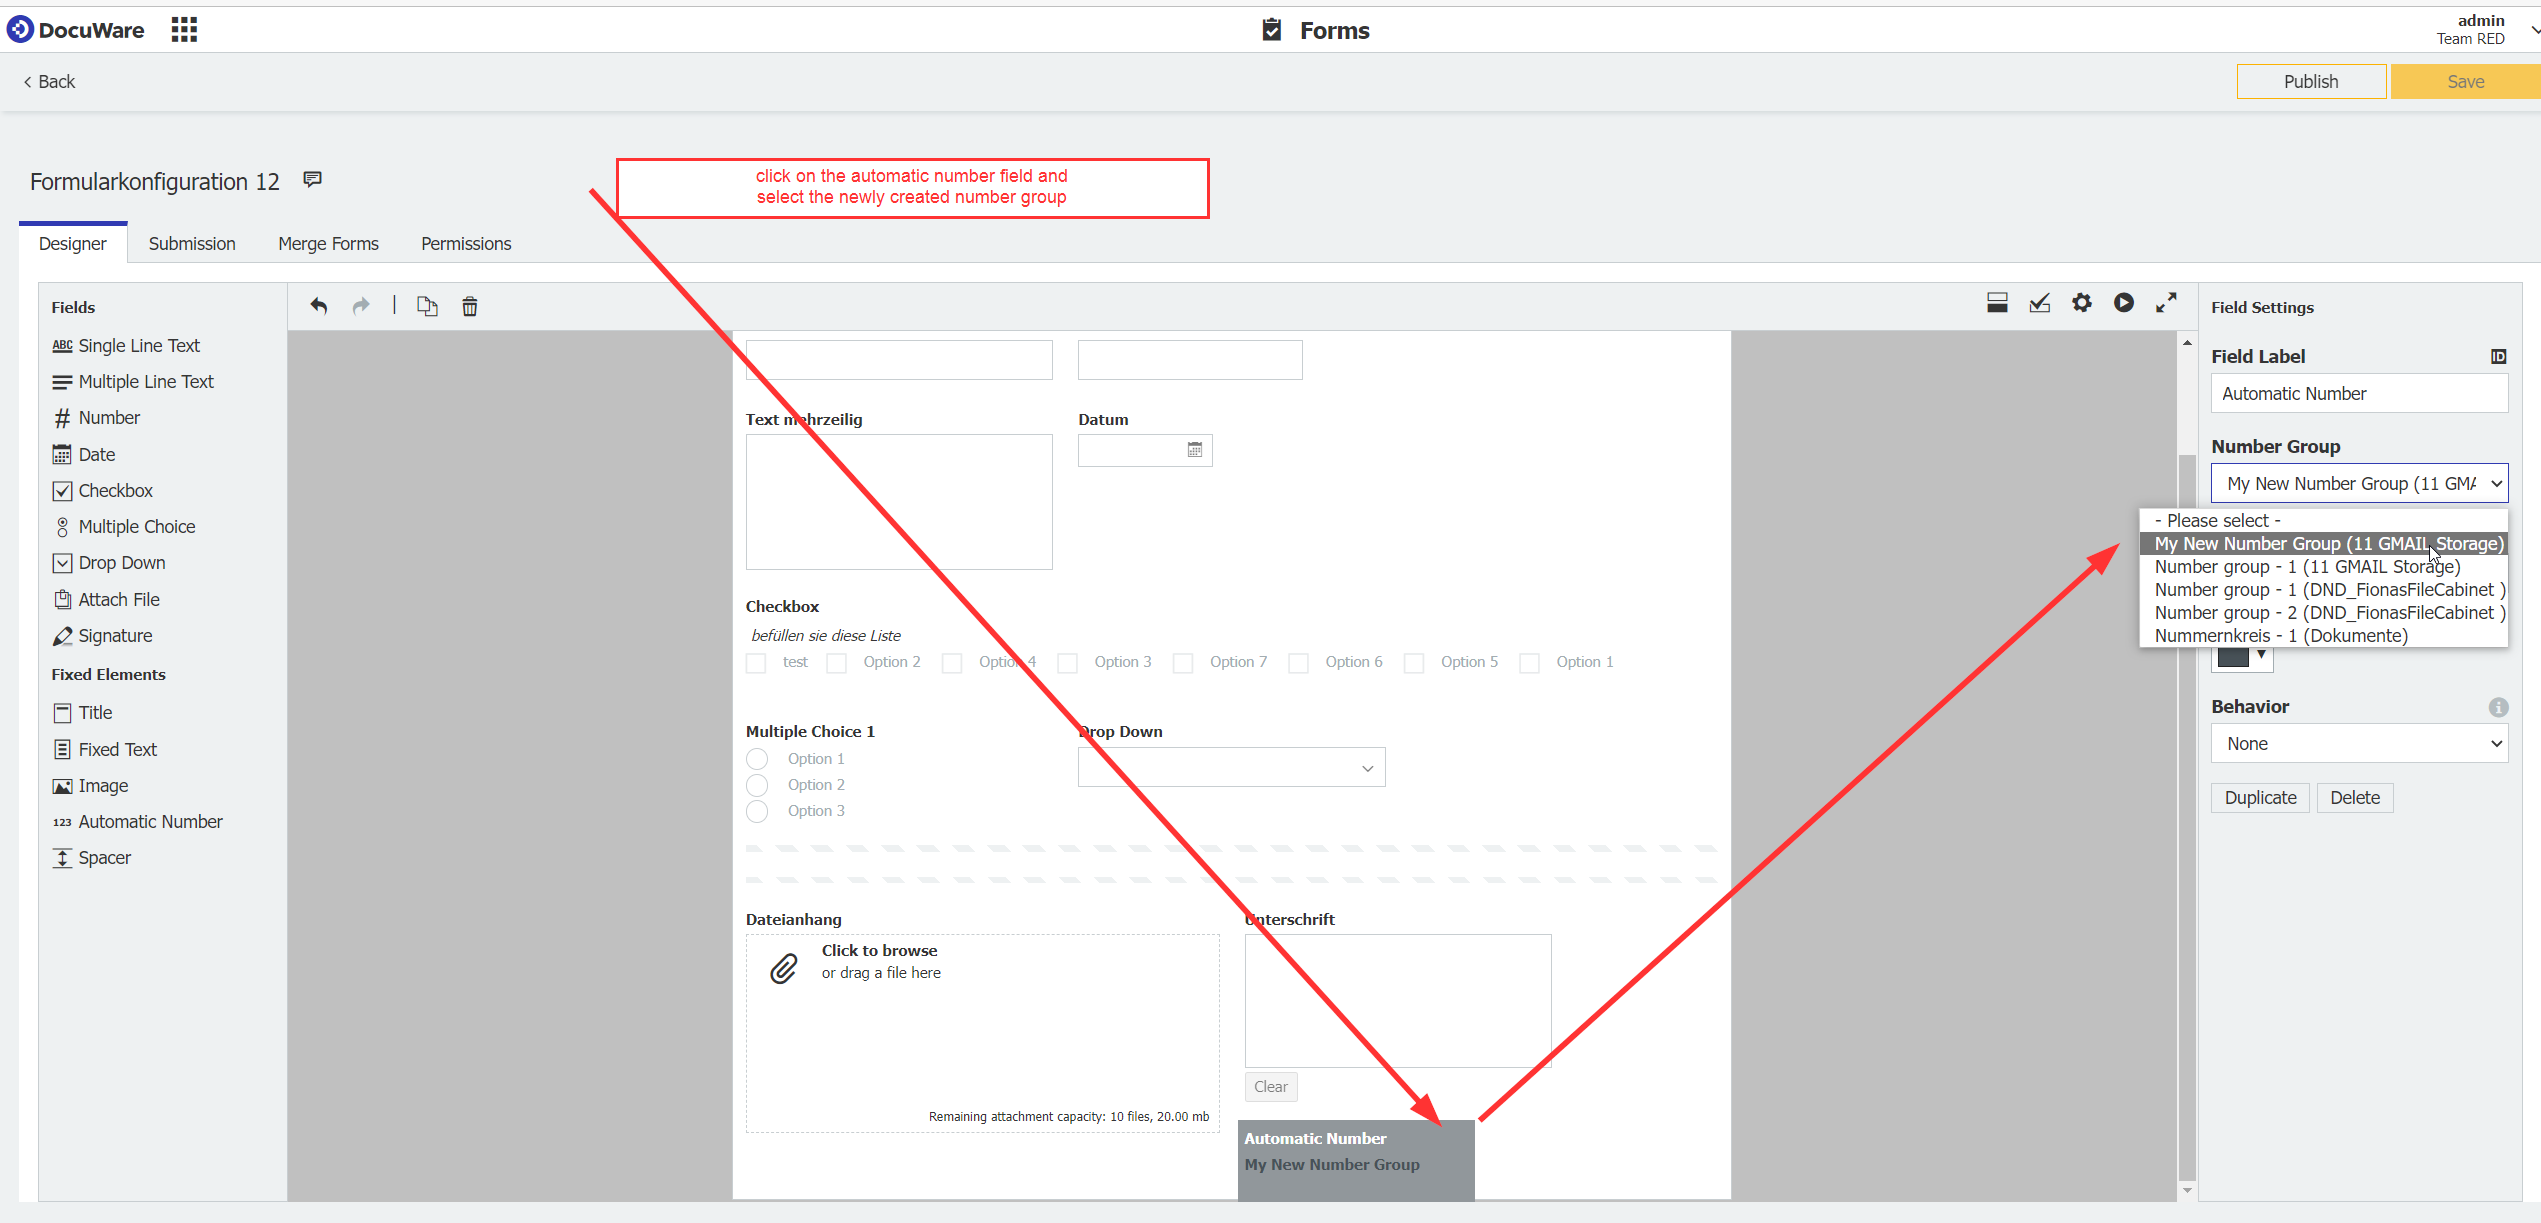
Task: Open form settings gear icon
Action: click(2081, 303)
